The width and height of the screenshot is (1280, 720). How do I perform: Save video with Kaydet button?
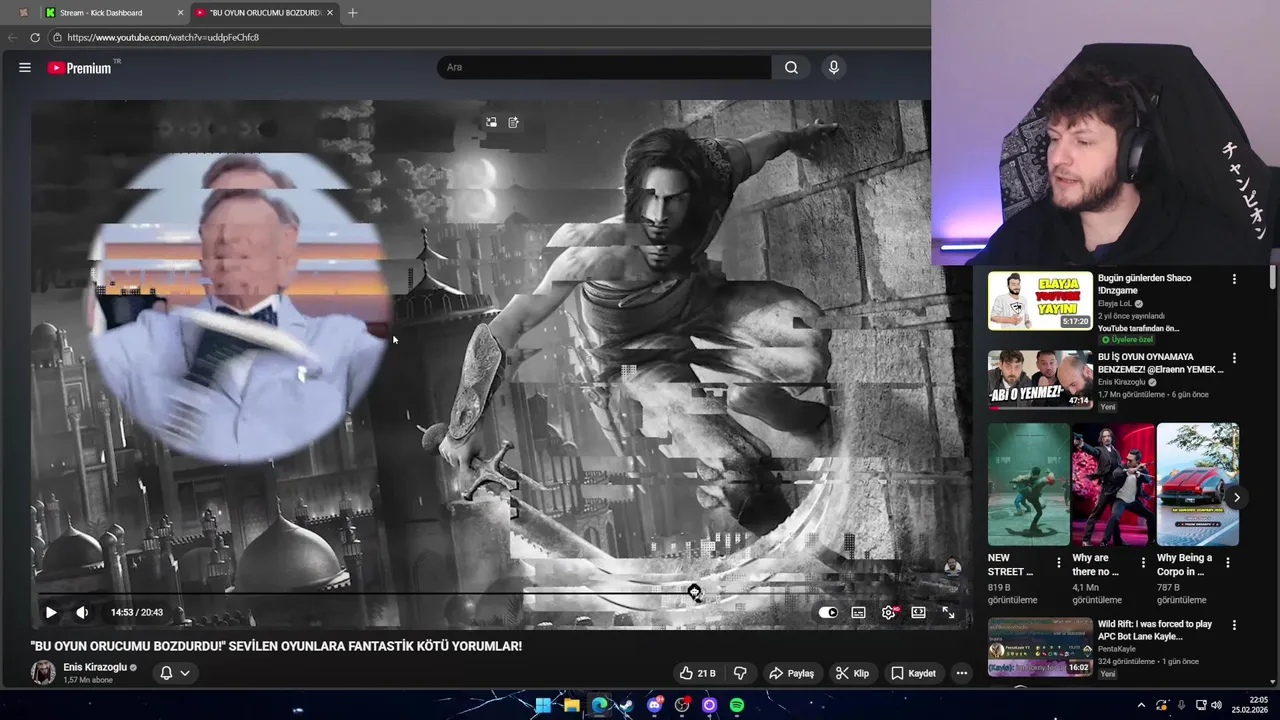[x=914, y=673]
